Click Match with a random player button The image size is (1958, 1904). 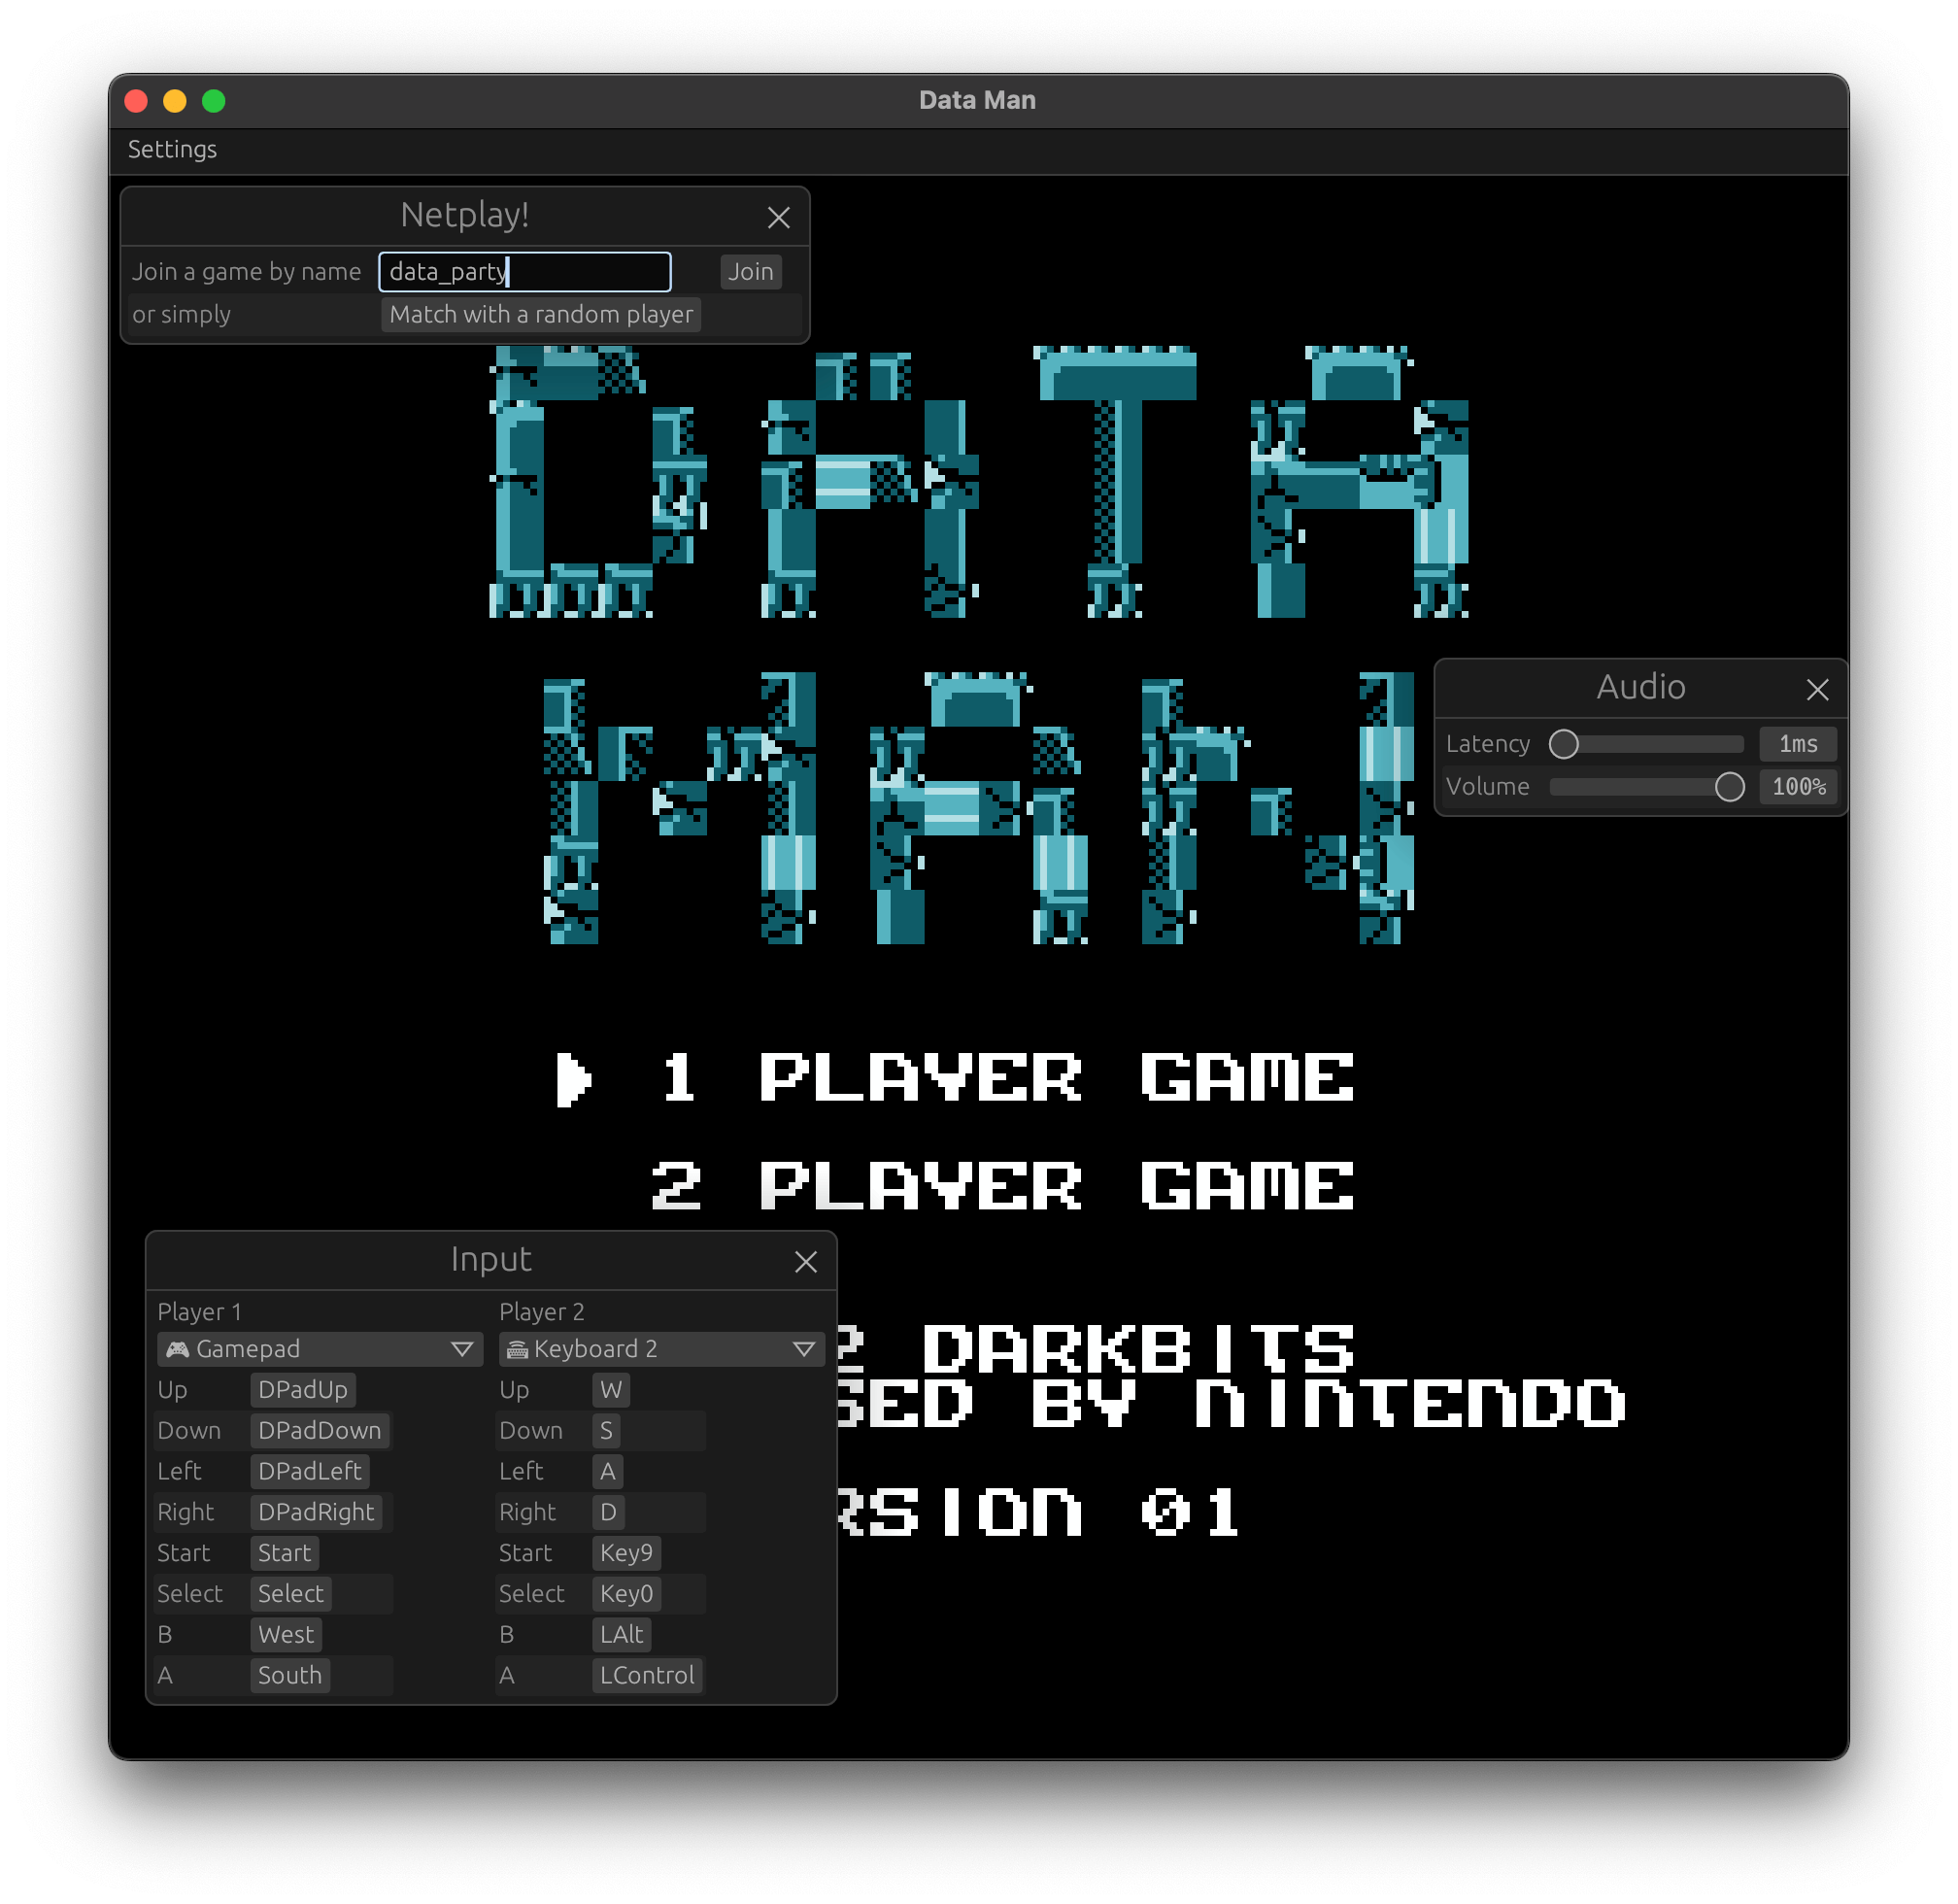click(x=538, y=315)
